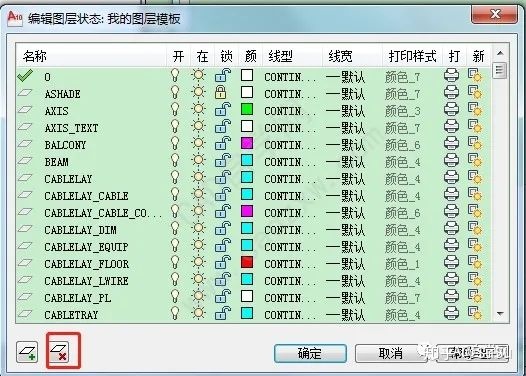Freeze the ASHADE layer via sun icon
526x376 pixels.
(x=198, y=92)
